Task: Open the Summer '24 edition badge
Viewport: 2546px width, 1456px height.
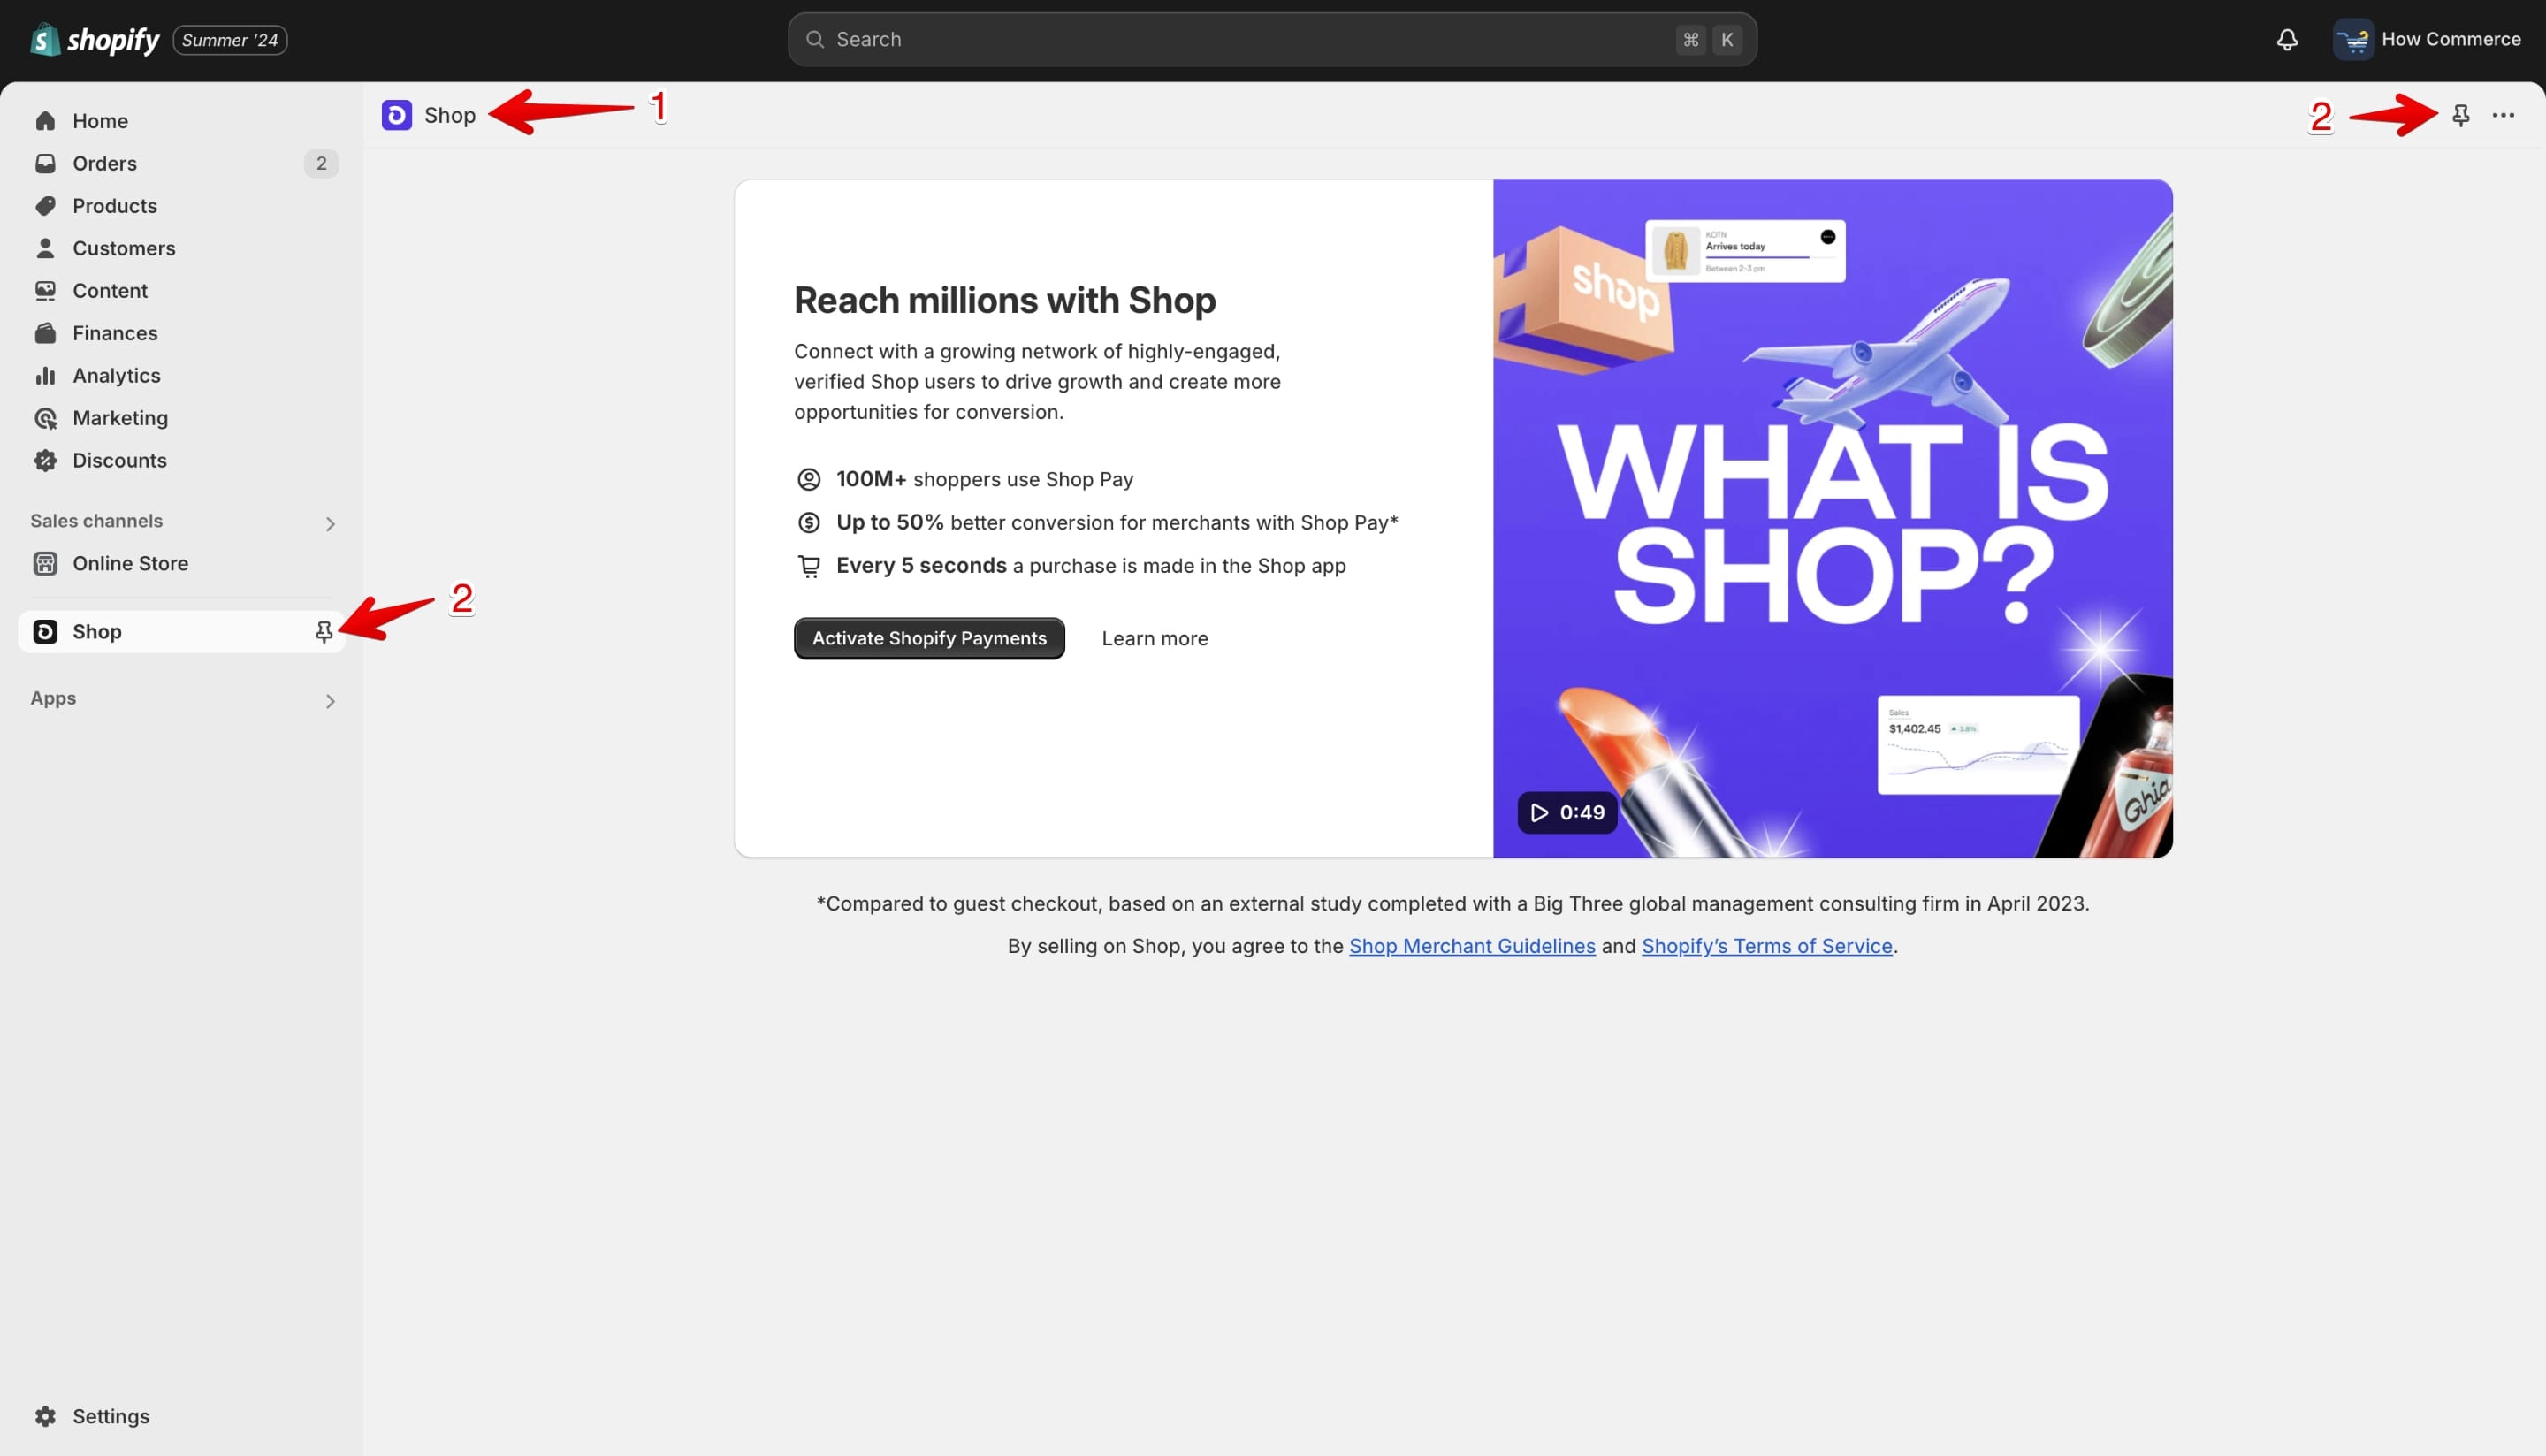Action: coord(230,40)
